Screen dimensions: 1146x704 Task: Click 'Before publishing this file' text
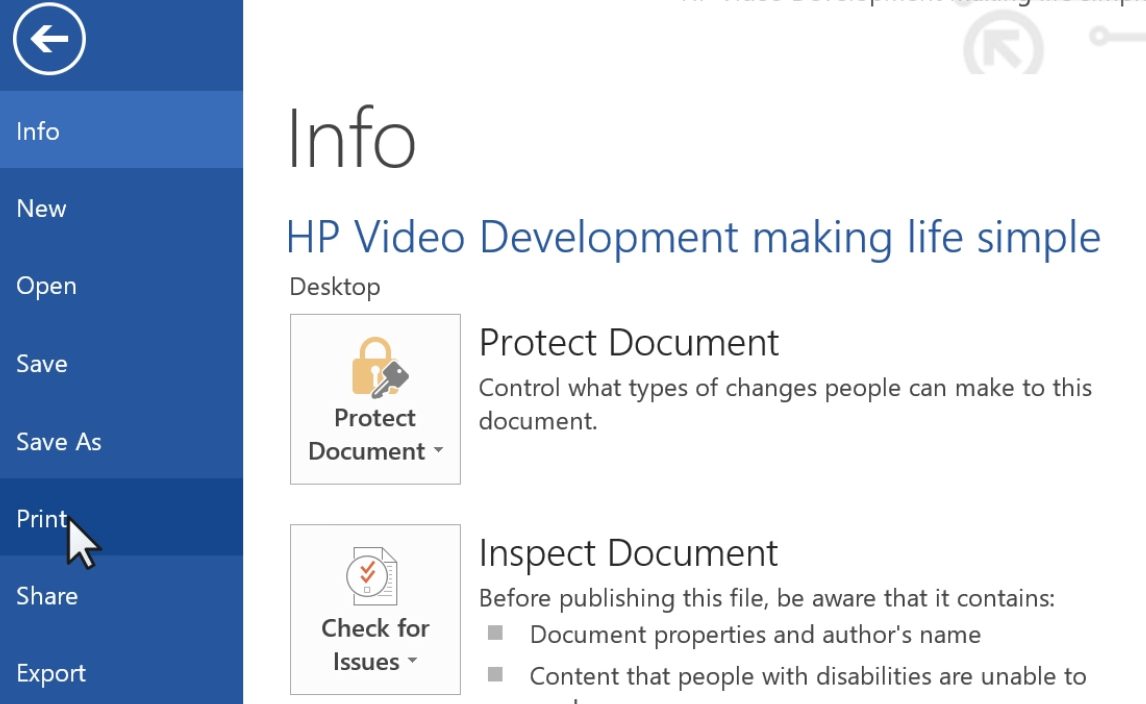(767, 599)
